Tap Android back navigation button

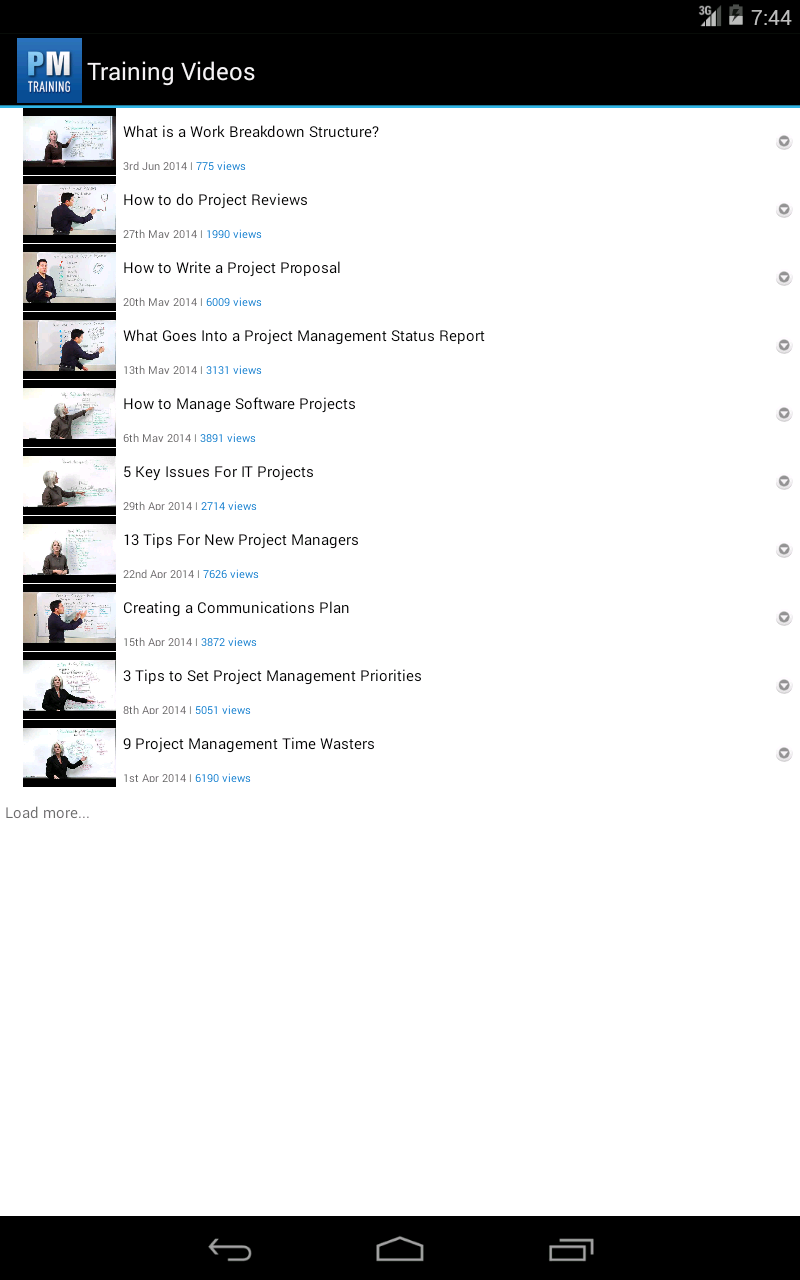(x=230, y=1249)
